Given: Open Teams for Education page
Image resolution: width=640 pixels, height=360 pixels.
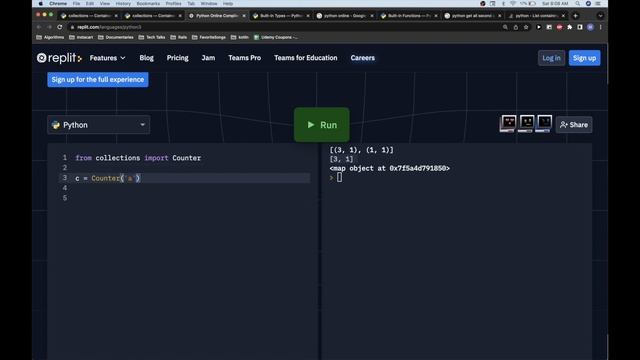Looking at the screenshot, I should (x=306, y=58).
